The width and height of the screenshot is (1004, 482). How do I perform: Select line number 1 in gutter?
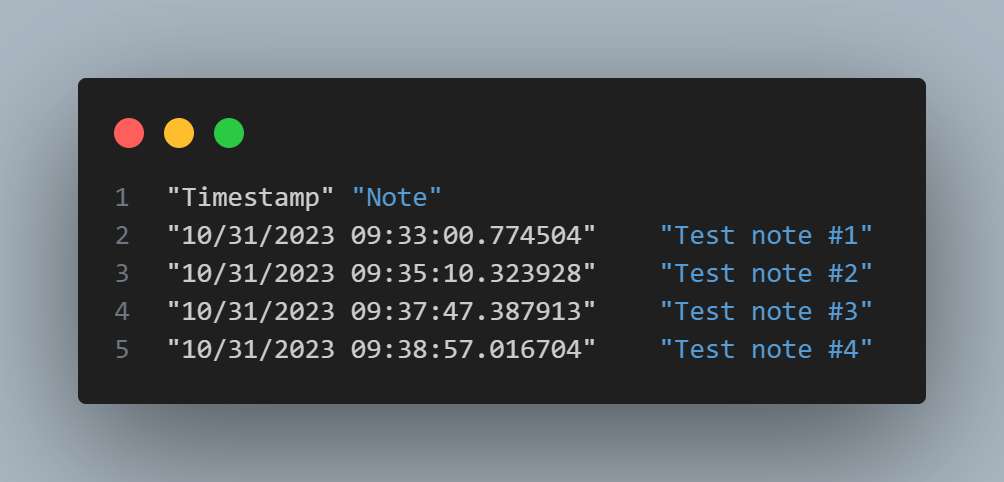tap(122, 198)
